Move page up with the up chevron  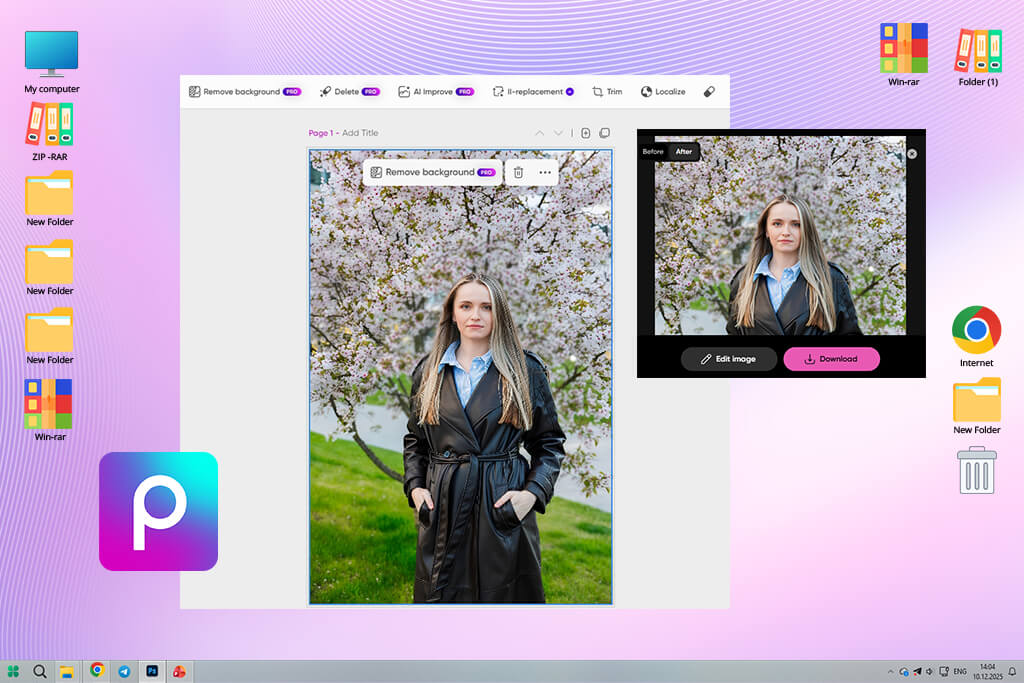coord(539,133)
